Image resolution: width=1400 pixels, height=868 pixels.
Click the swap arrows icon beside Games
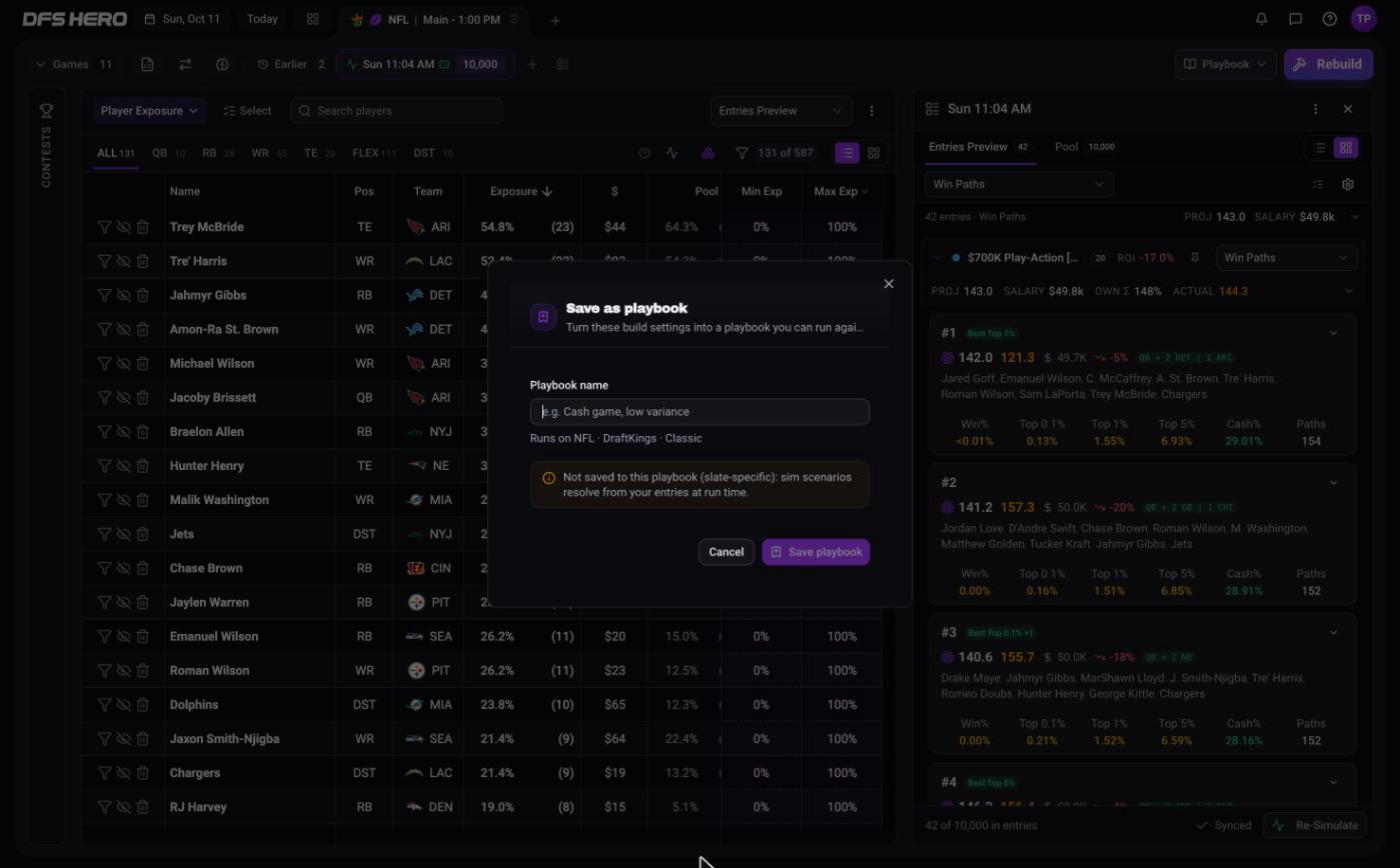pos(185,64)
